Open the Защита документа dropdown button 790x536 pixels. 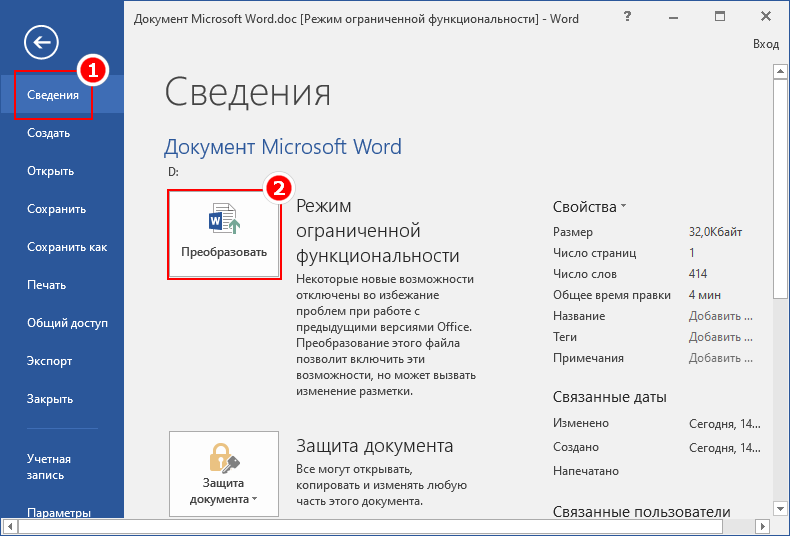point(224,474)
